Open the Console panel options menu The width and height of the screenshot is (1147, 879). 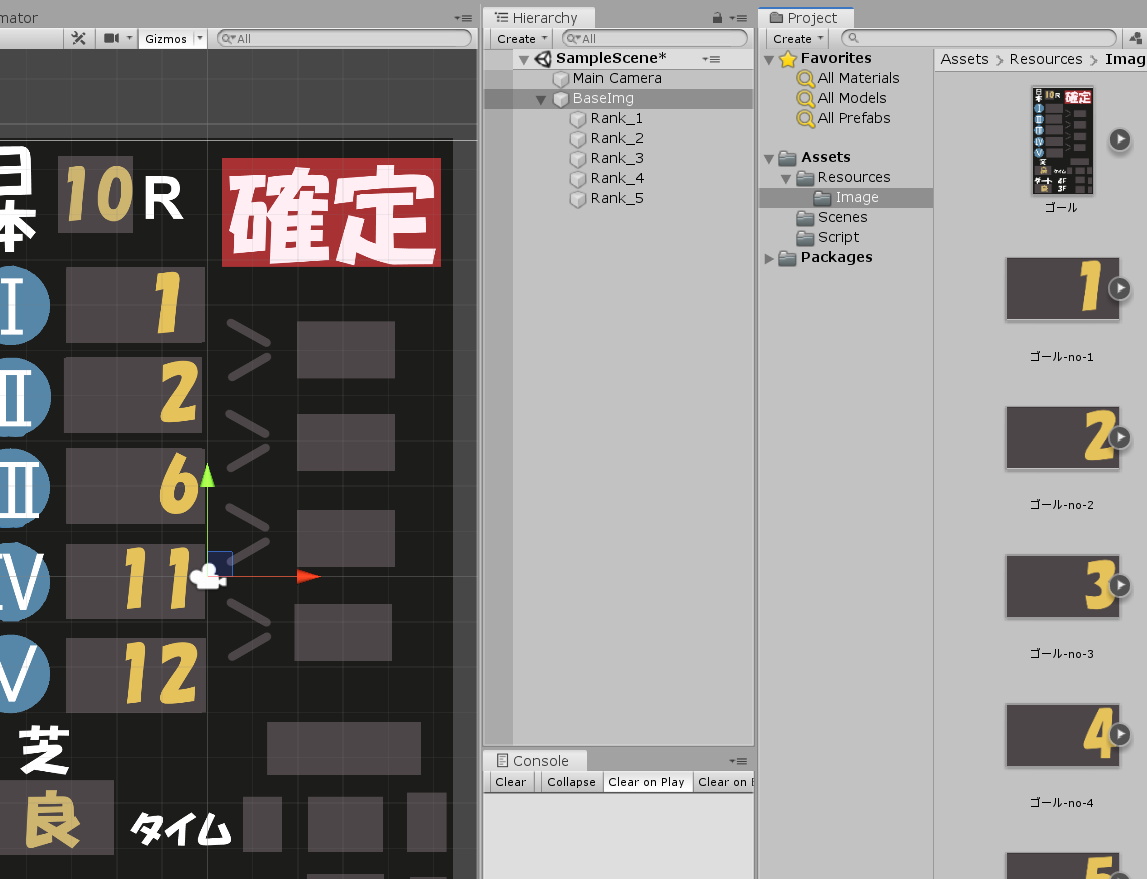[738, 761]
